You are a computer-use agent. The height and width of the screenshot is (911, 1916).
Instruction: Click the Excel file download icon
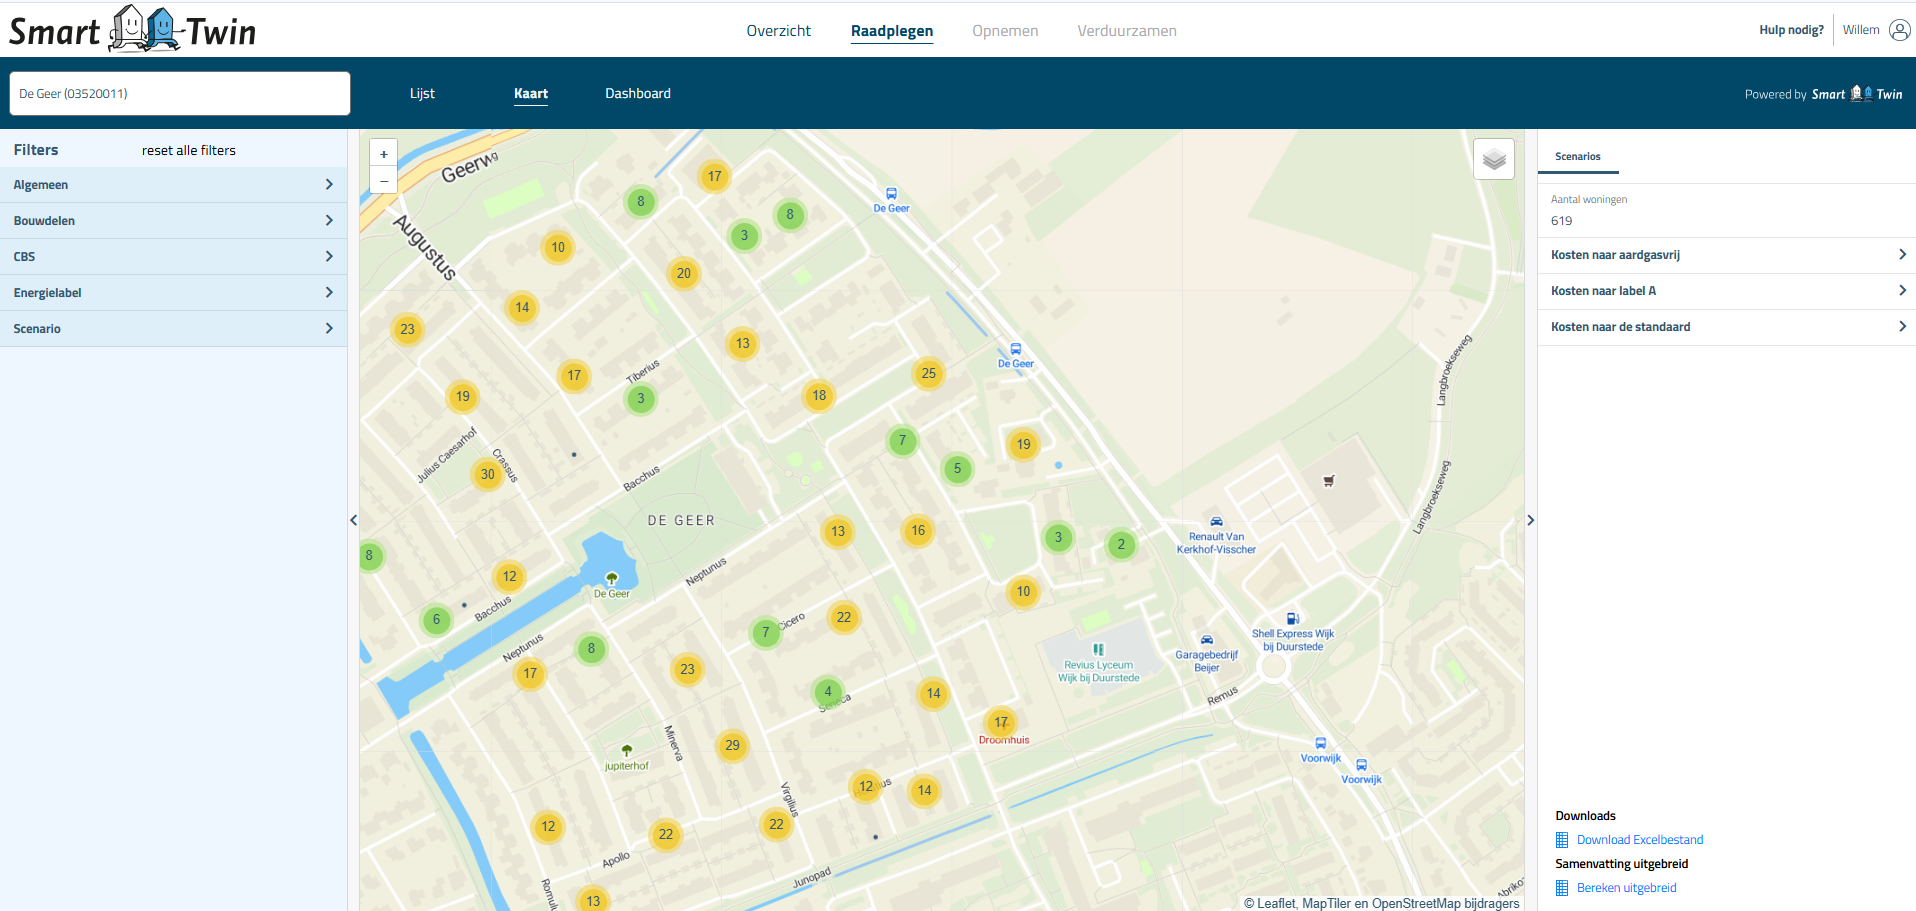click(1562, 840)
